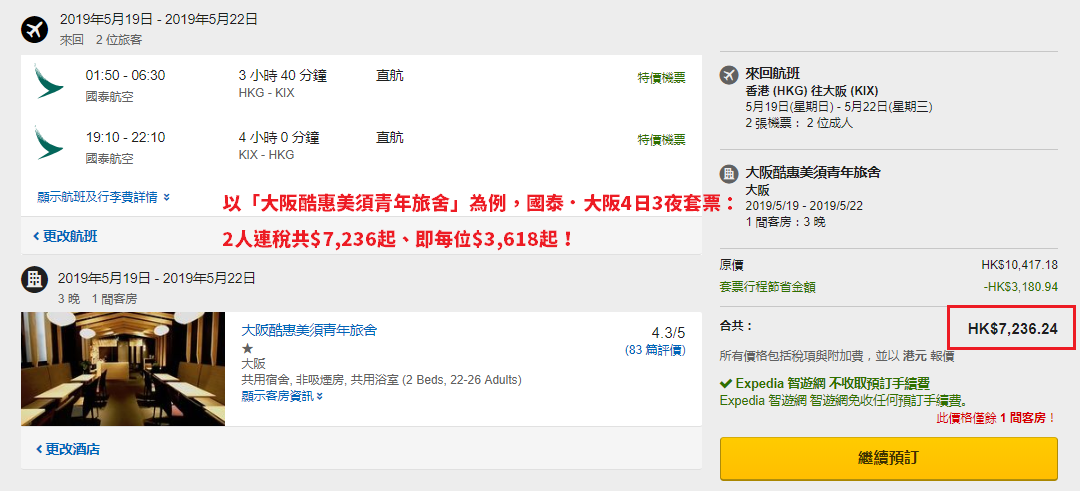Click room description 共用宿舍, 非吸煙房 text
1080x491 pixels.
382,379
